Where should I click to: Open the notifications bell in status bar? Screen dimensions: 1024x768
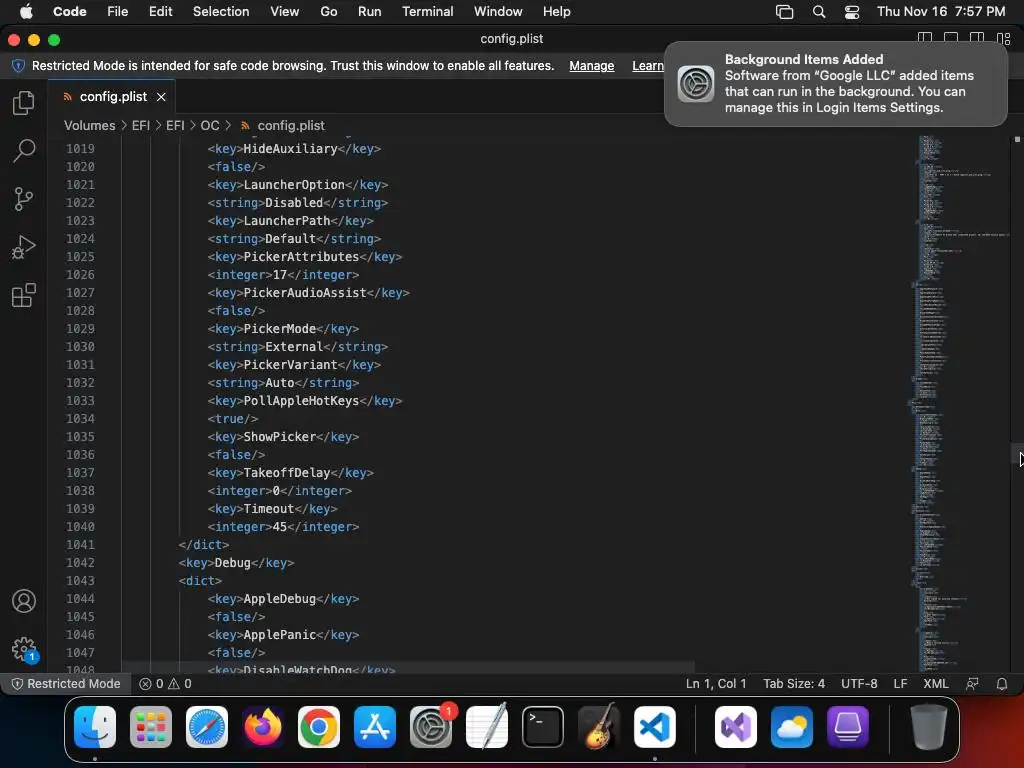point(1001,684)
